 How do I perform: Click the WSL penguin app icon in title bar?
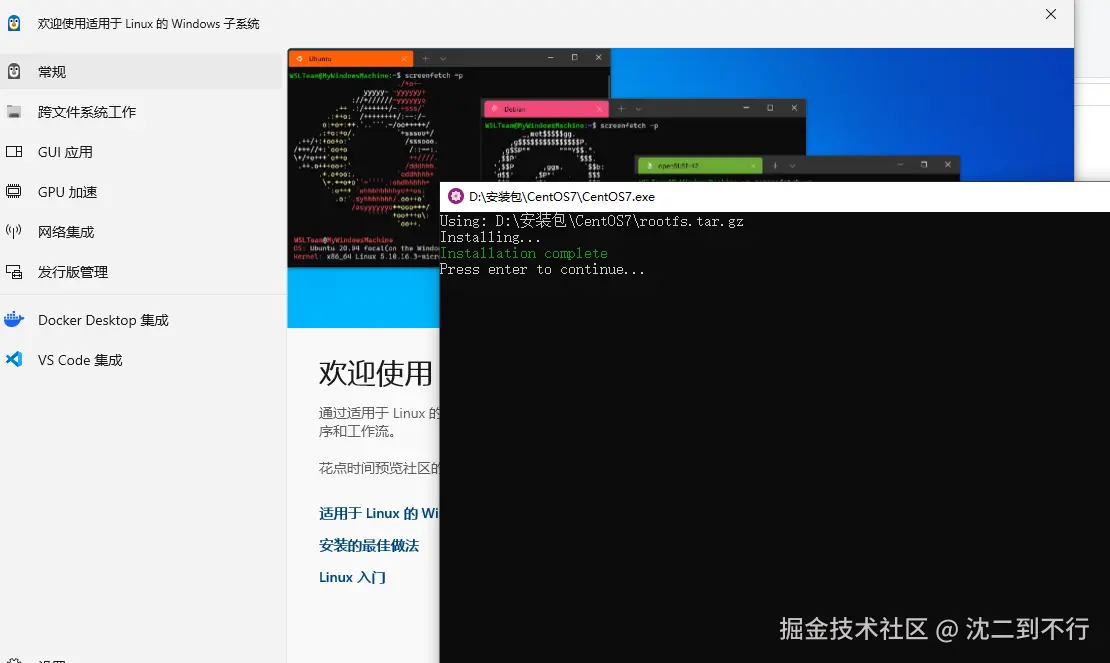pos(13,23)
